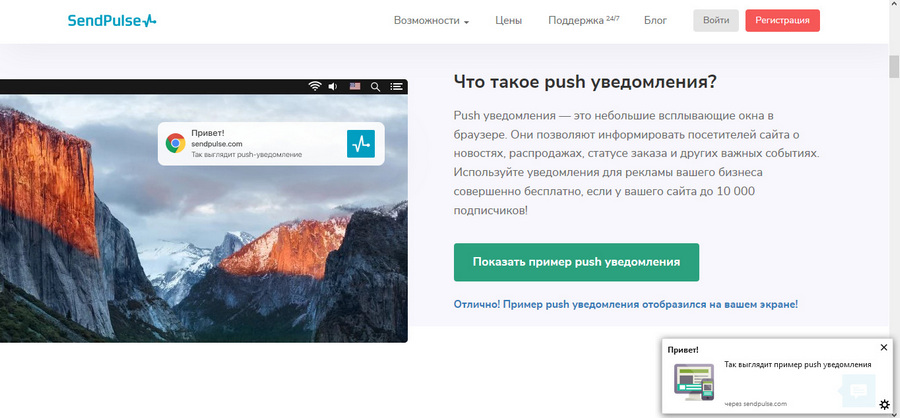
Task: Click the blue SendPulse pulse icon in demo
Action: 360,143
